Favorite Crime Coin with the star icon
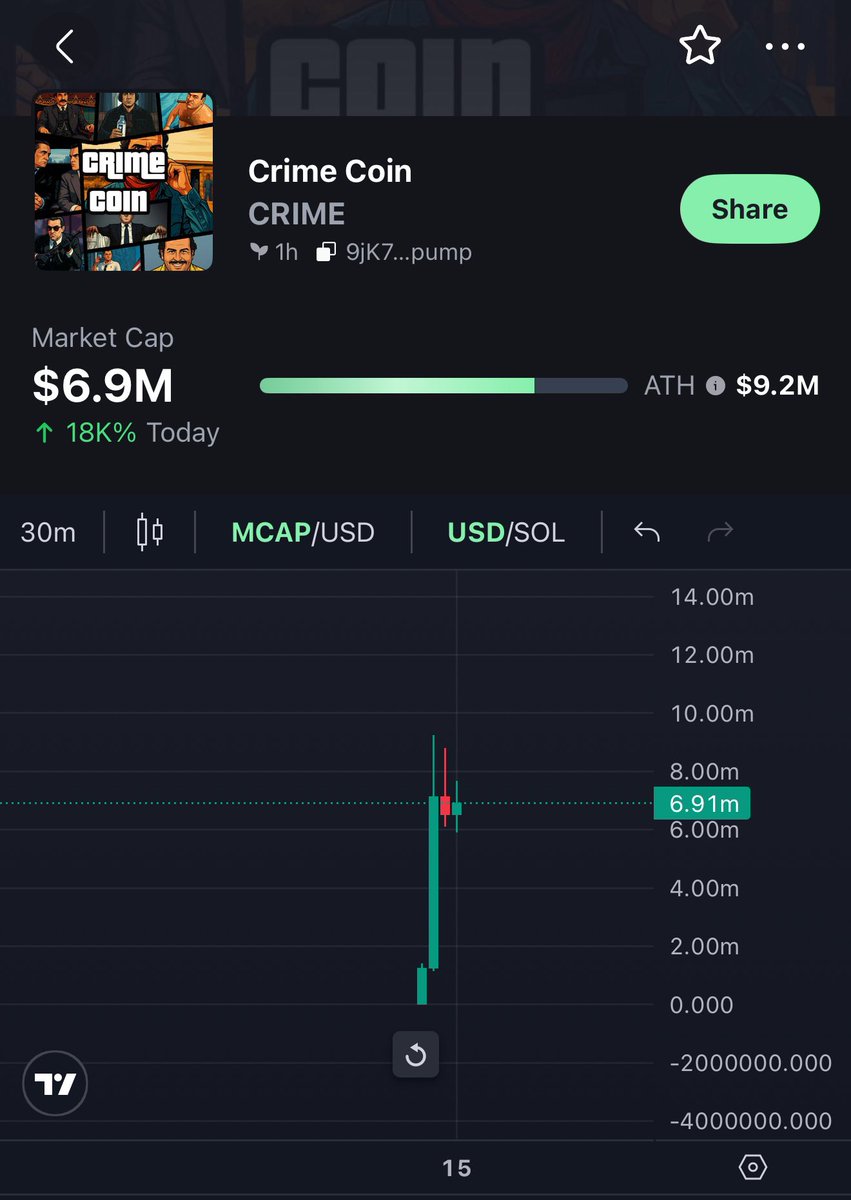This screenshot has height=1200, width=851. coord(699,45)
